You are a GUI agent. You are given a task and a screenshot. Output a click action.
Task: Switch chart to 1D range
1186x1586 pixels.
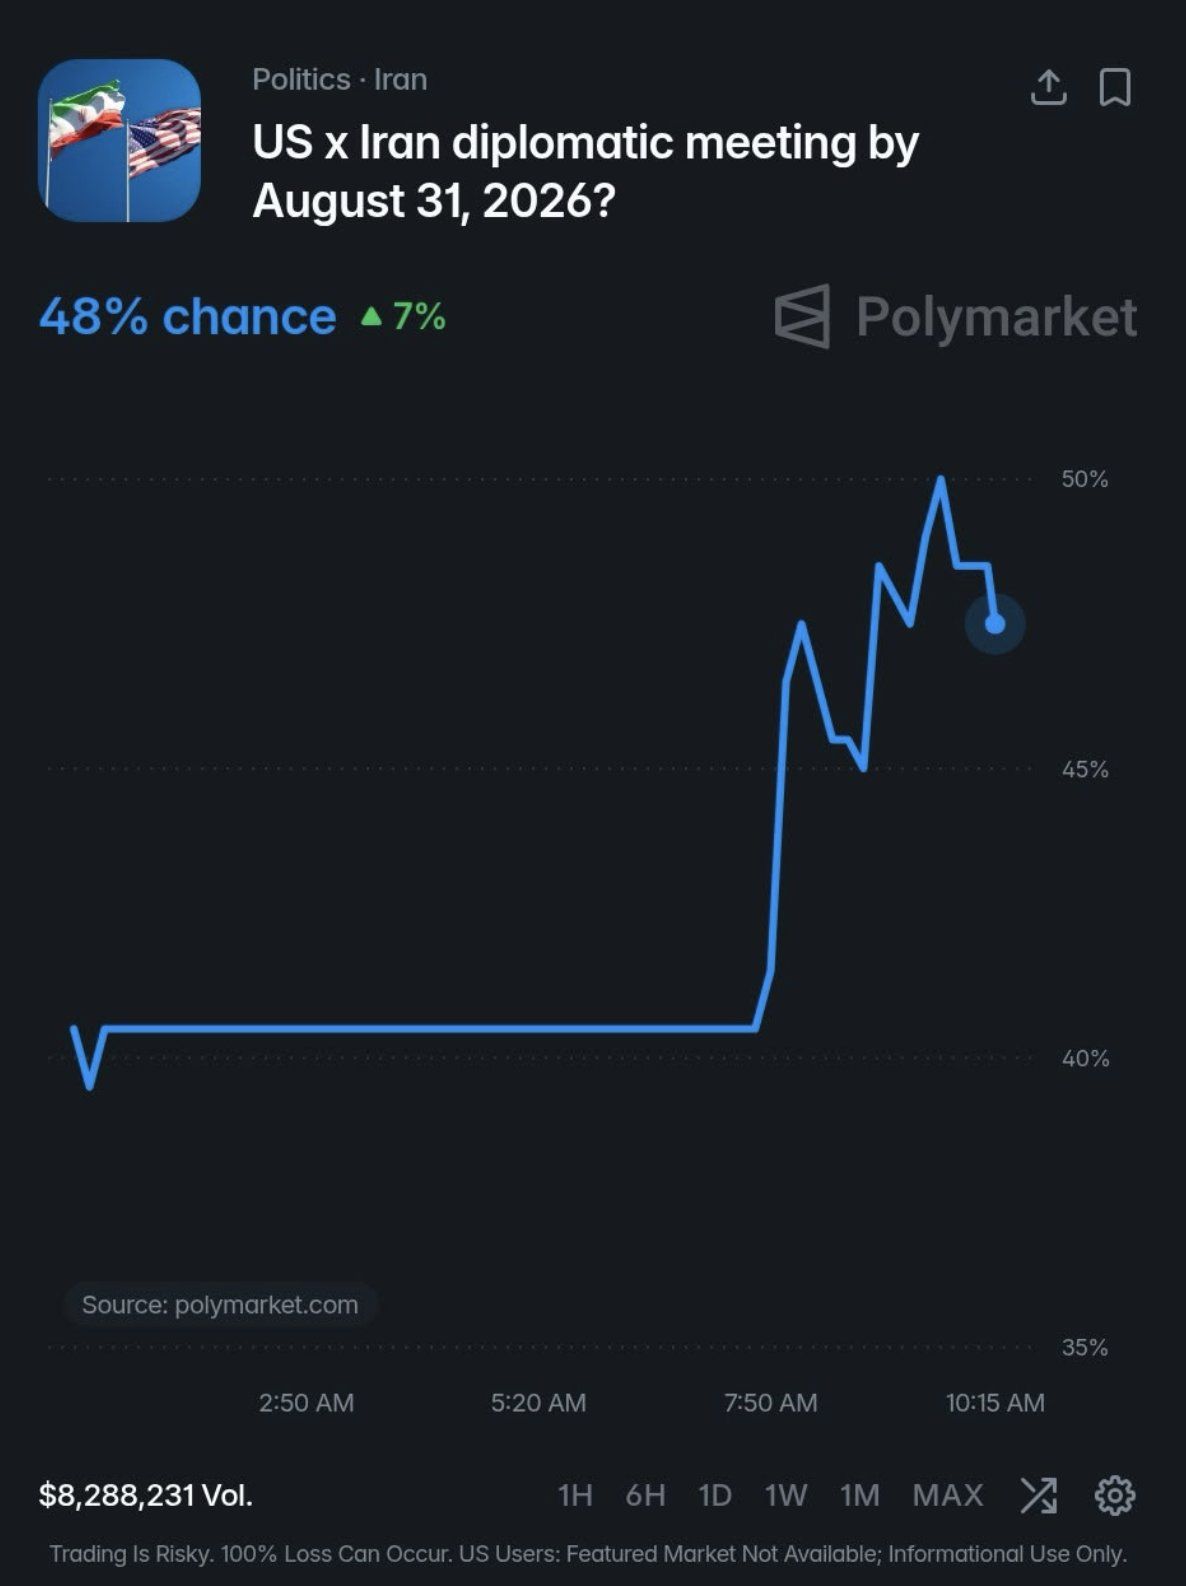coord(715,1495)
